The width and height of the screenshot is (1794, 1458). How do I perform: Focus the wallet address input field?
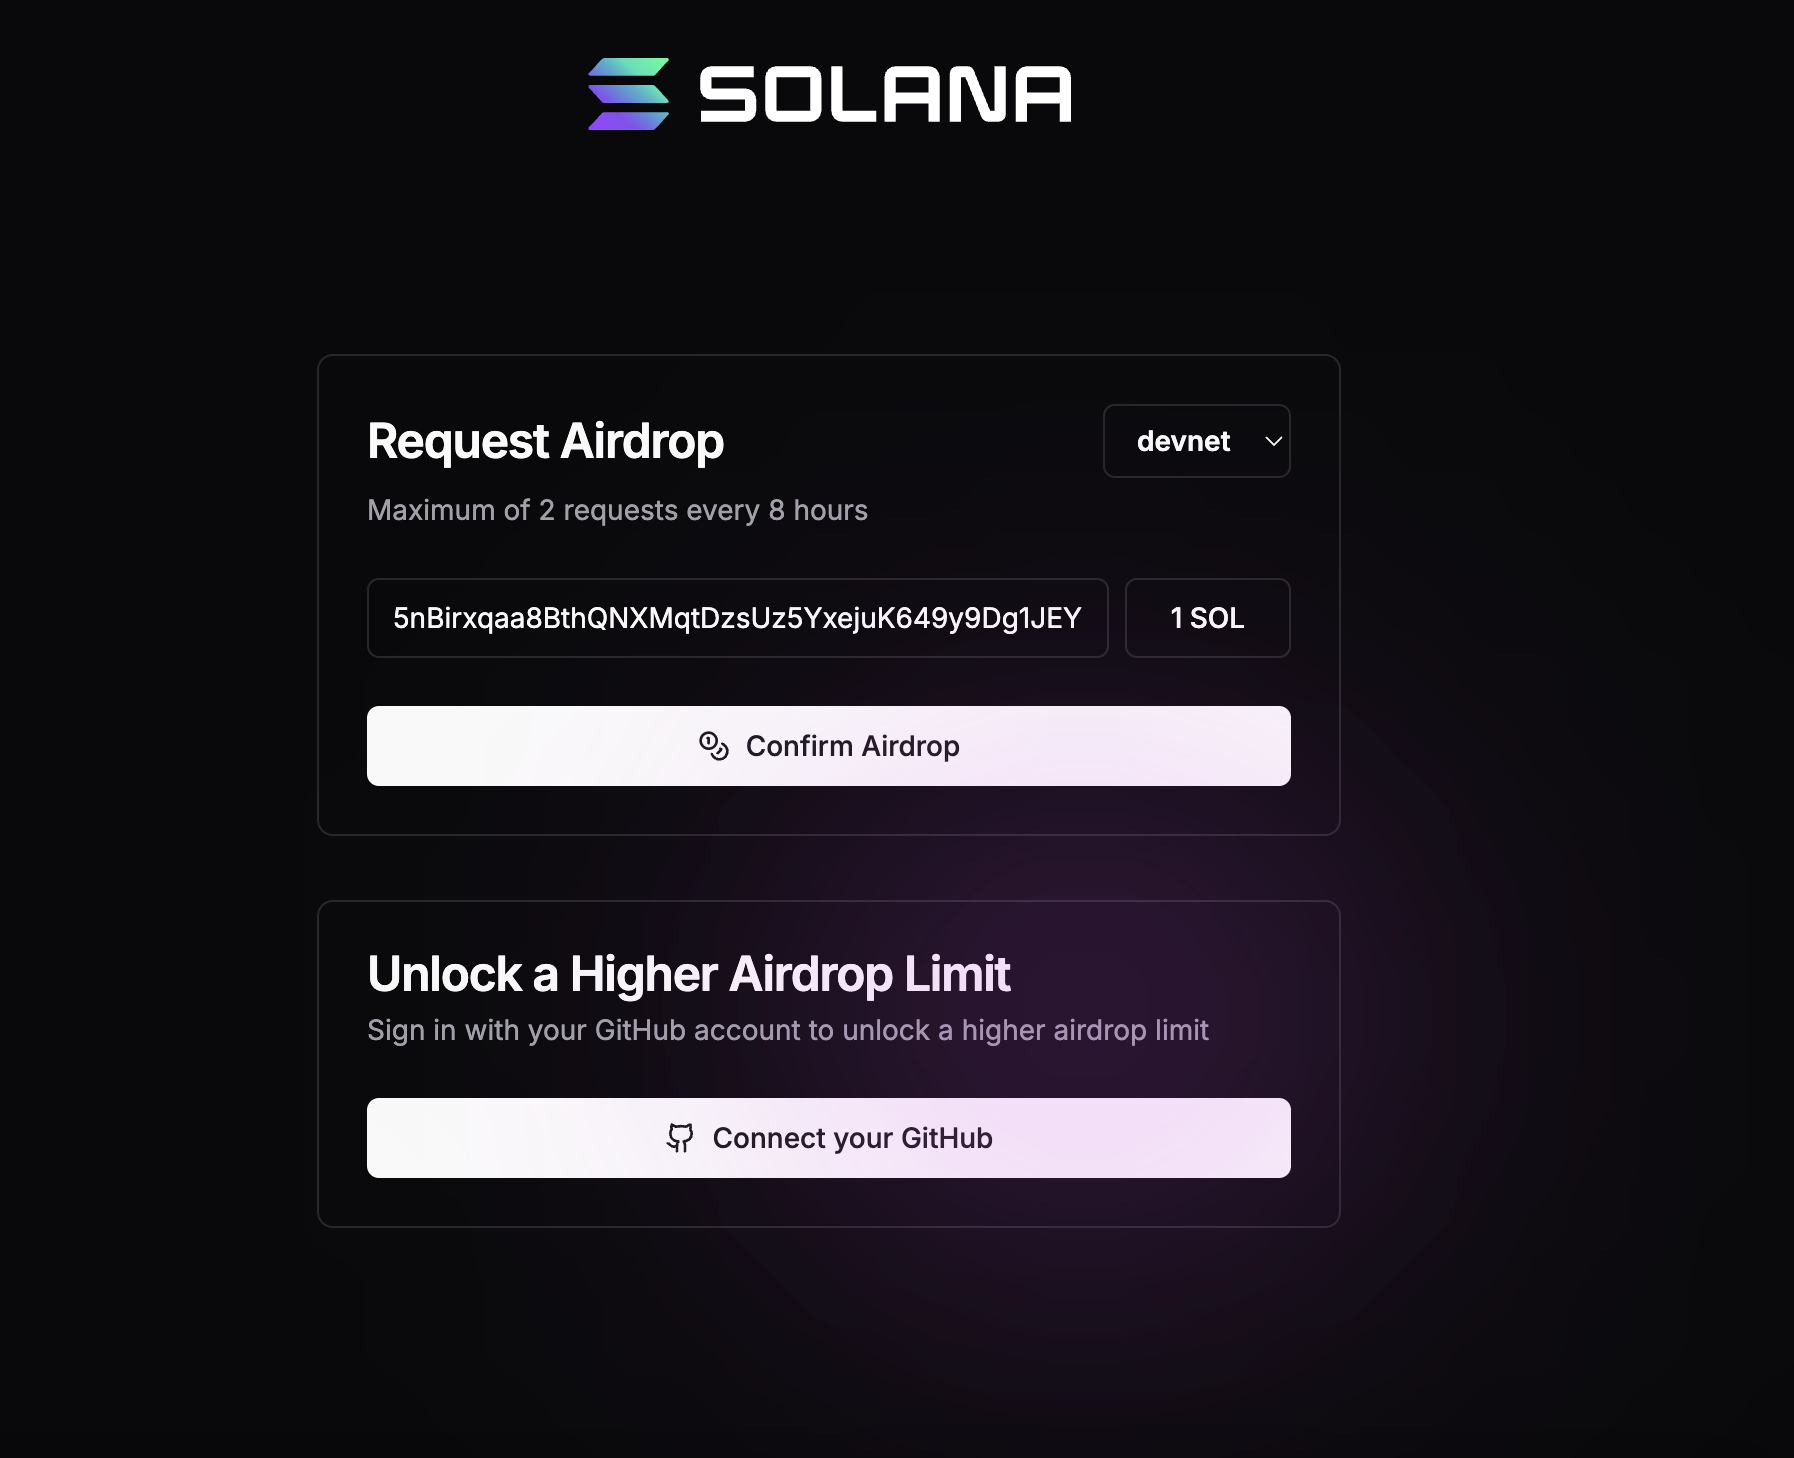click(x=737, y=618)
